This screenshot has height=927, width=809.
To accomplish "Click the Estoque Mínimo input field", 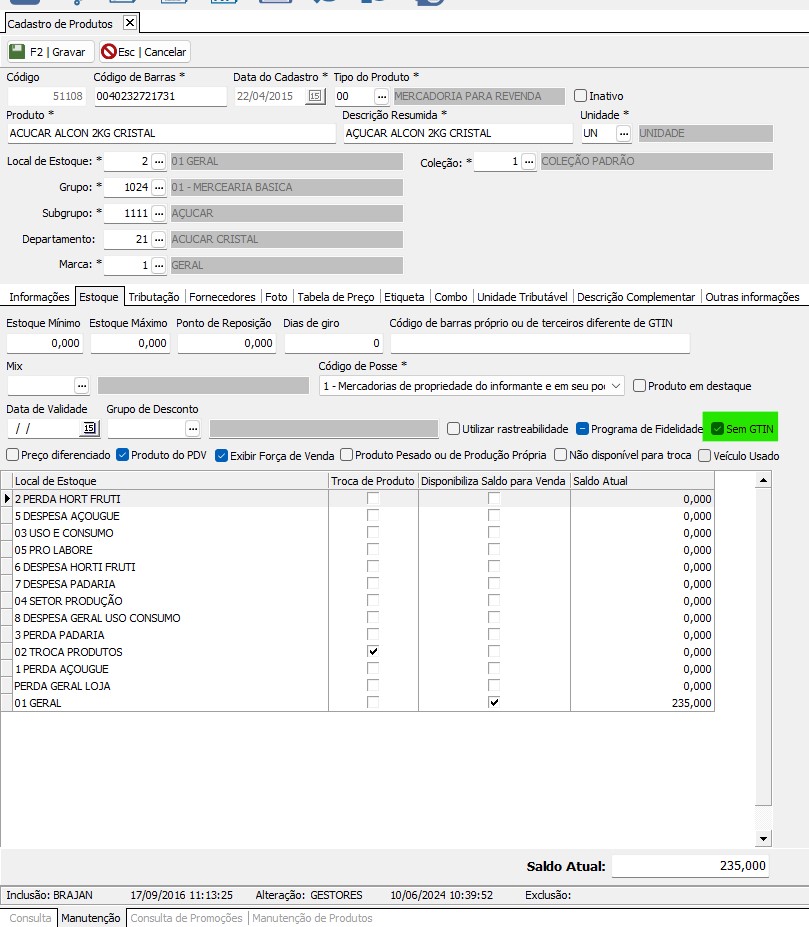I will (45, 343).
